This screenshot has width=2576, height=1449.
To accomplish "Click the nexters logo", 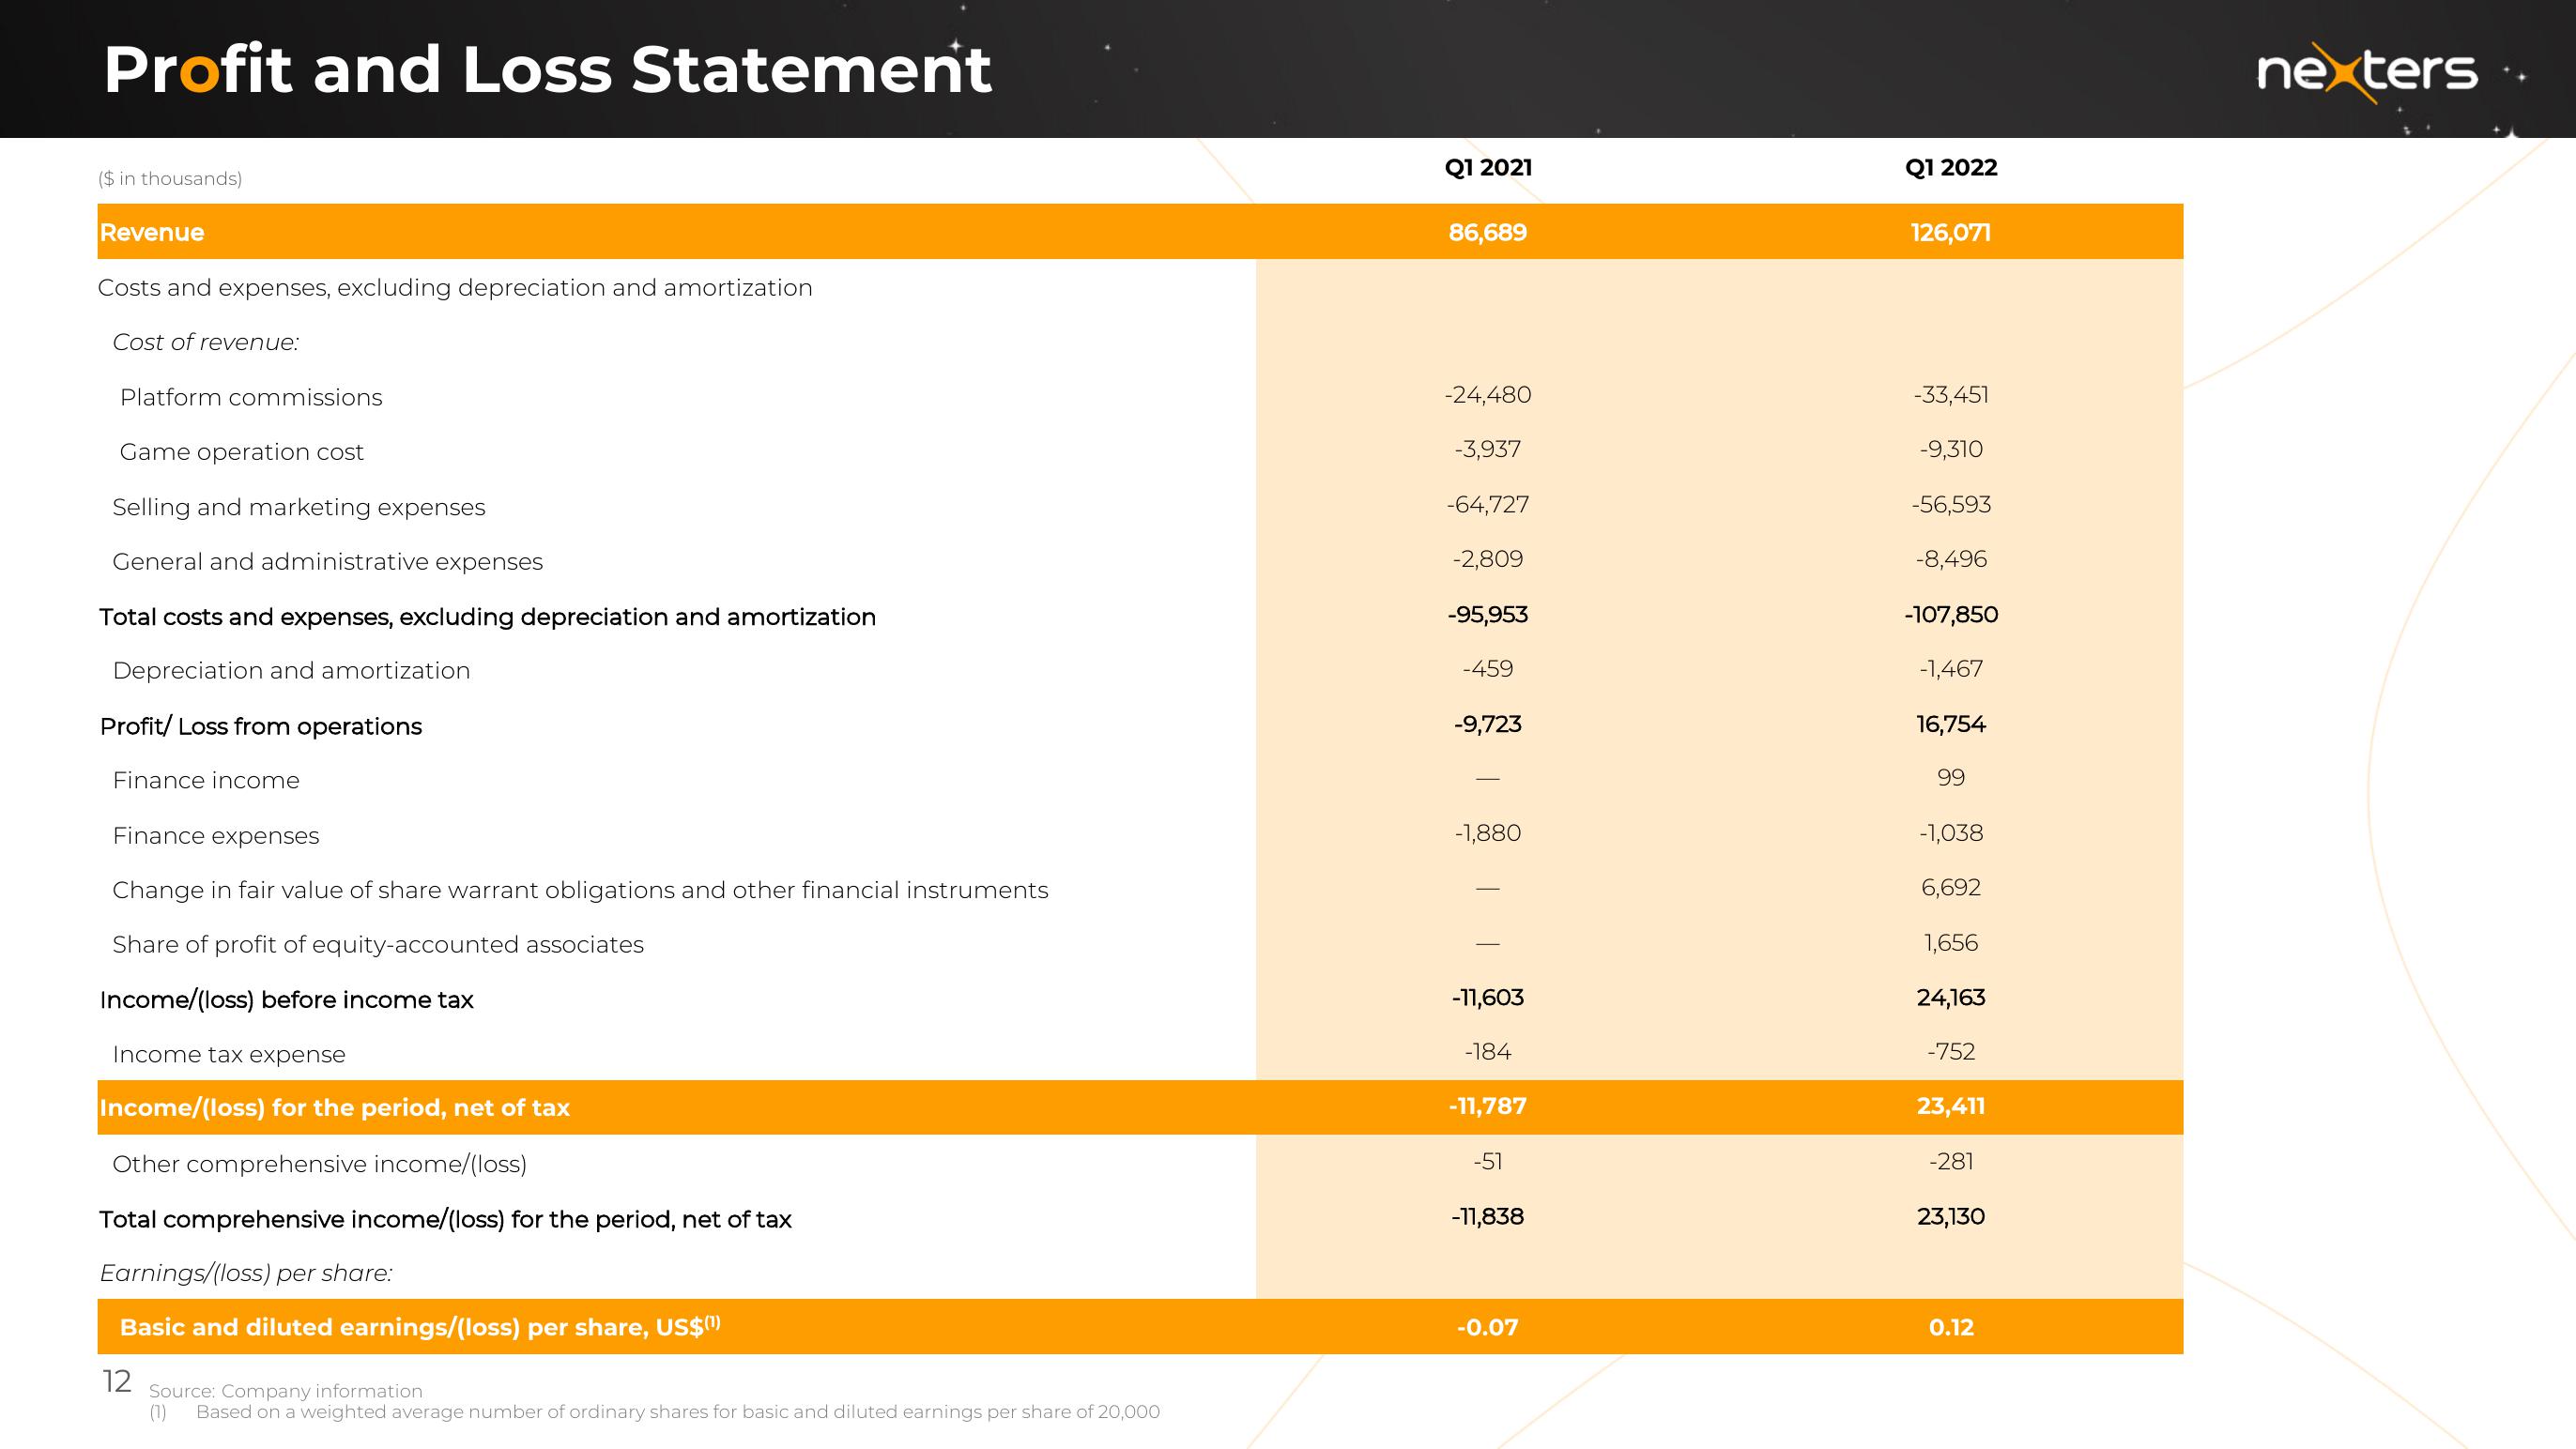I will click(x=2367, y=72).
